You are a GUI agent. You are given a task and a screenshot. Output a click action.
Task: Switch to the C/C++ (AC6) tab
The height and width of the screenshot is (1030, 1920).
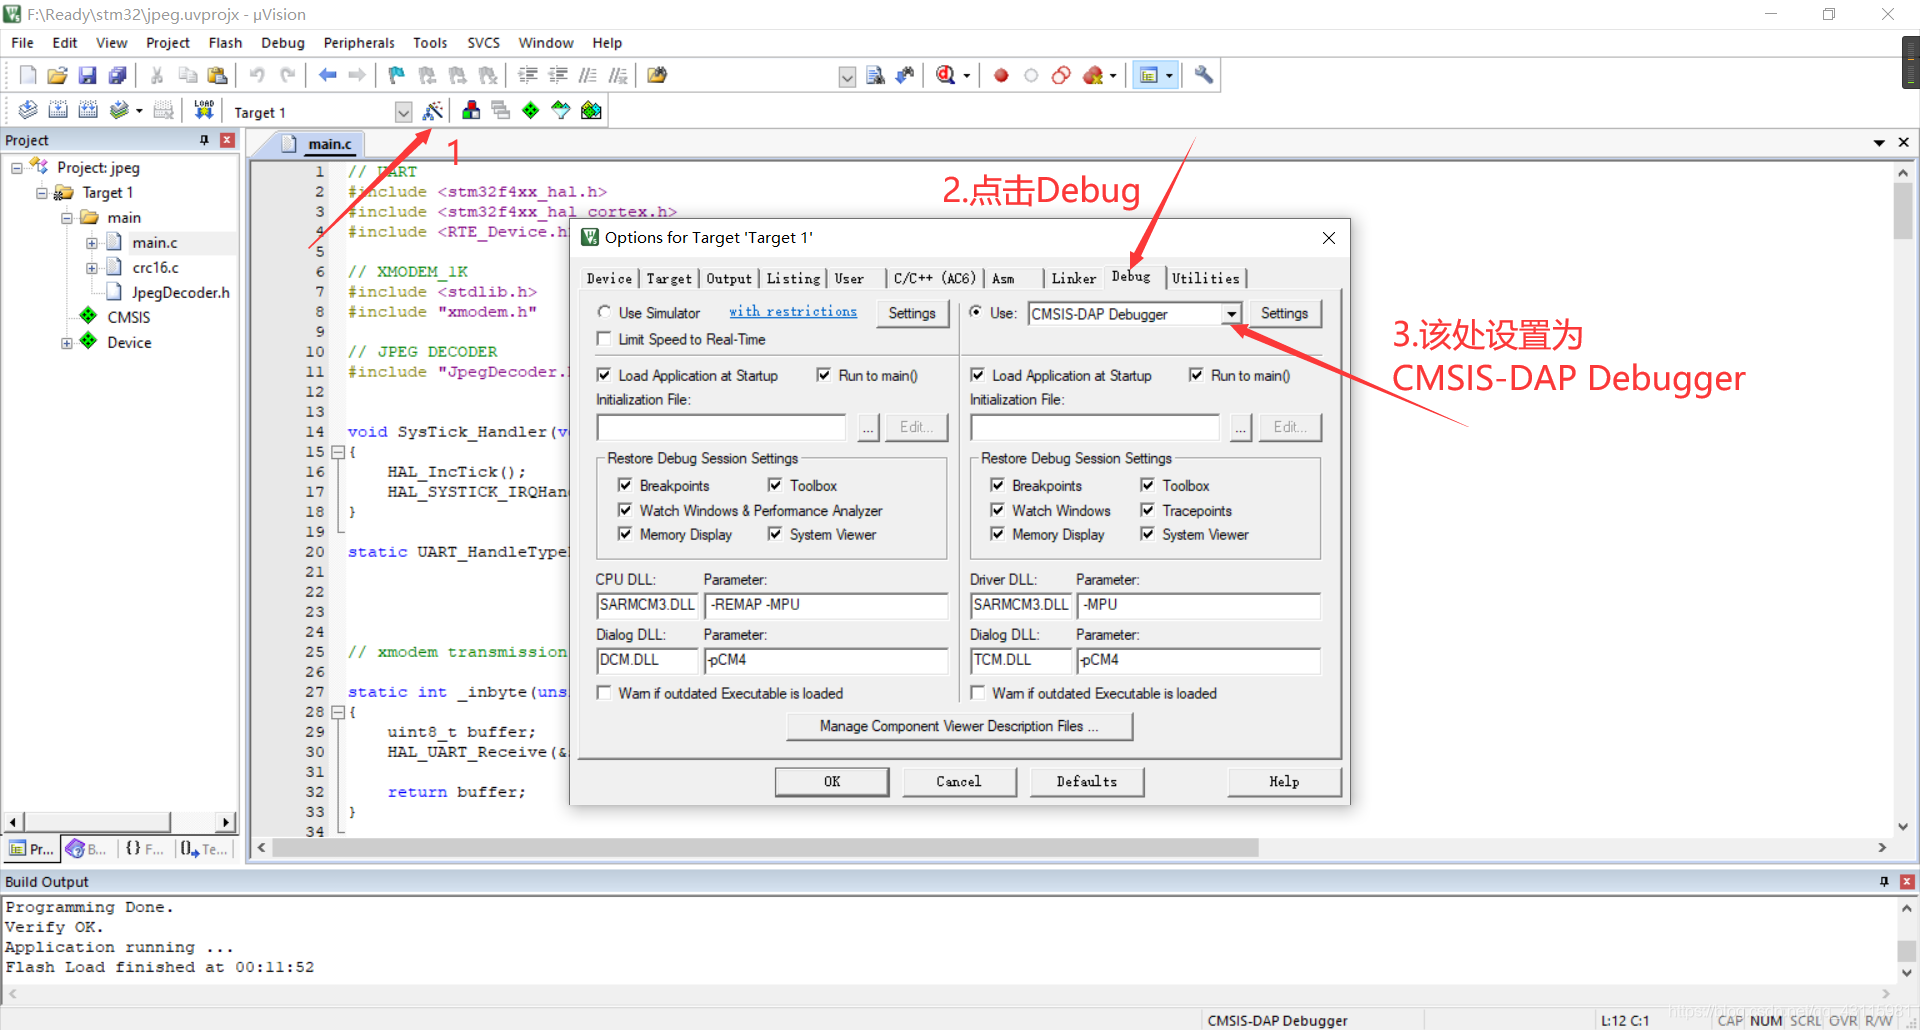point(934,279)
